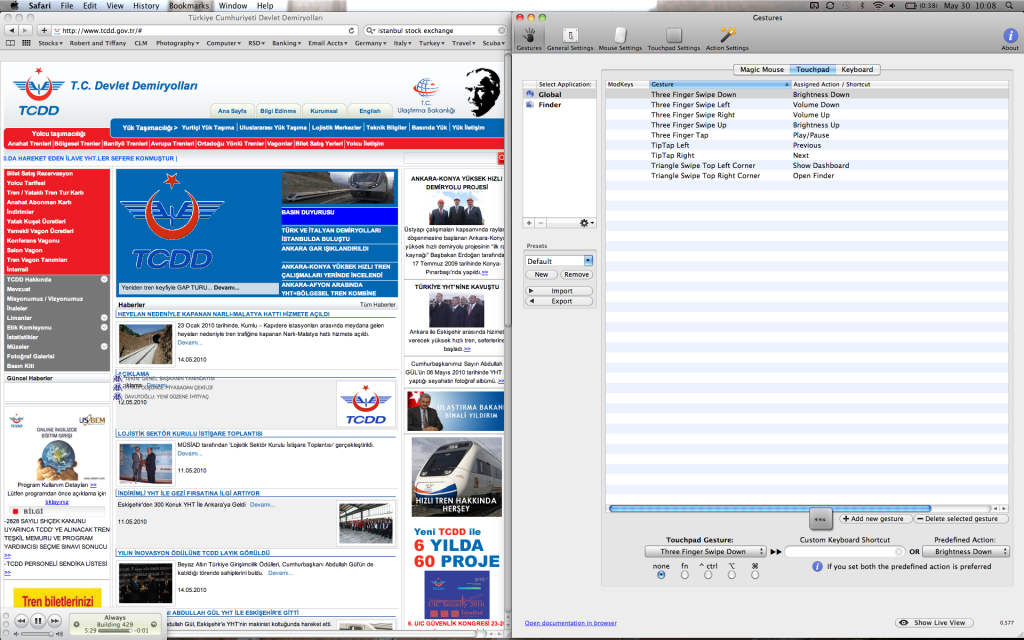Open the Bookmarks menu
The height and width of the screenshot is (640, 1024).
189,5
